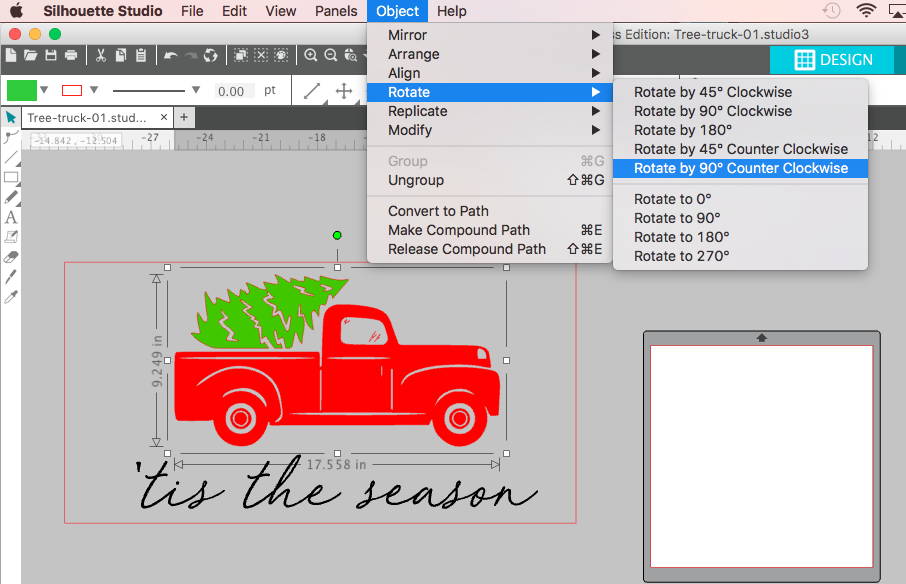Select Rotate to 90°
Screen dimensions: 906x584
[x=740, y=218]
